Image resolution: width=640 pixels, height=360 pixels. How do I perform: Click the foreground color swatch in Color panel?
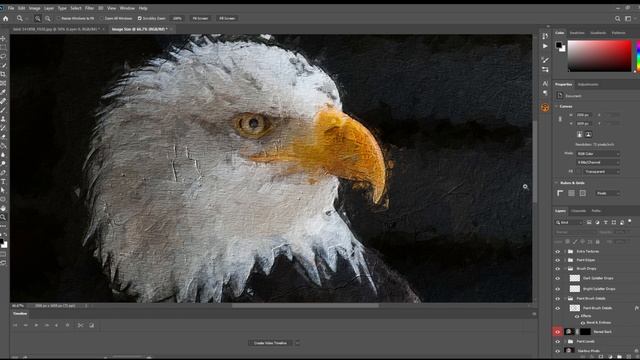(x=558, y=45)
